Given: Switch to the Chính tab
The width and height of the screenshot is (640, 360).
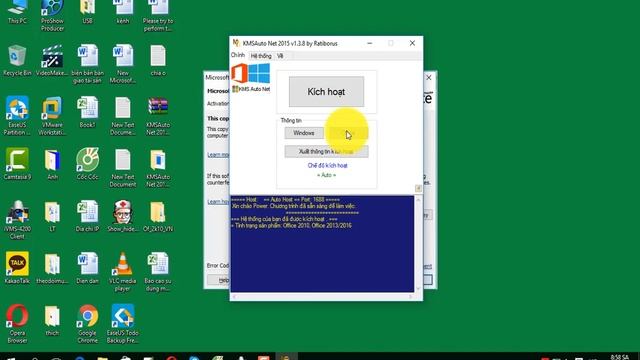Looking at the screenshot, I should [x=238, y=56].
